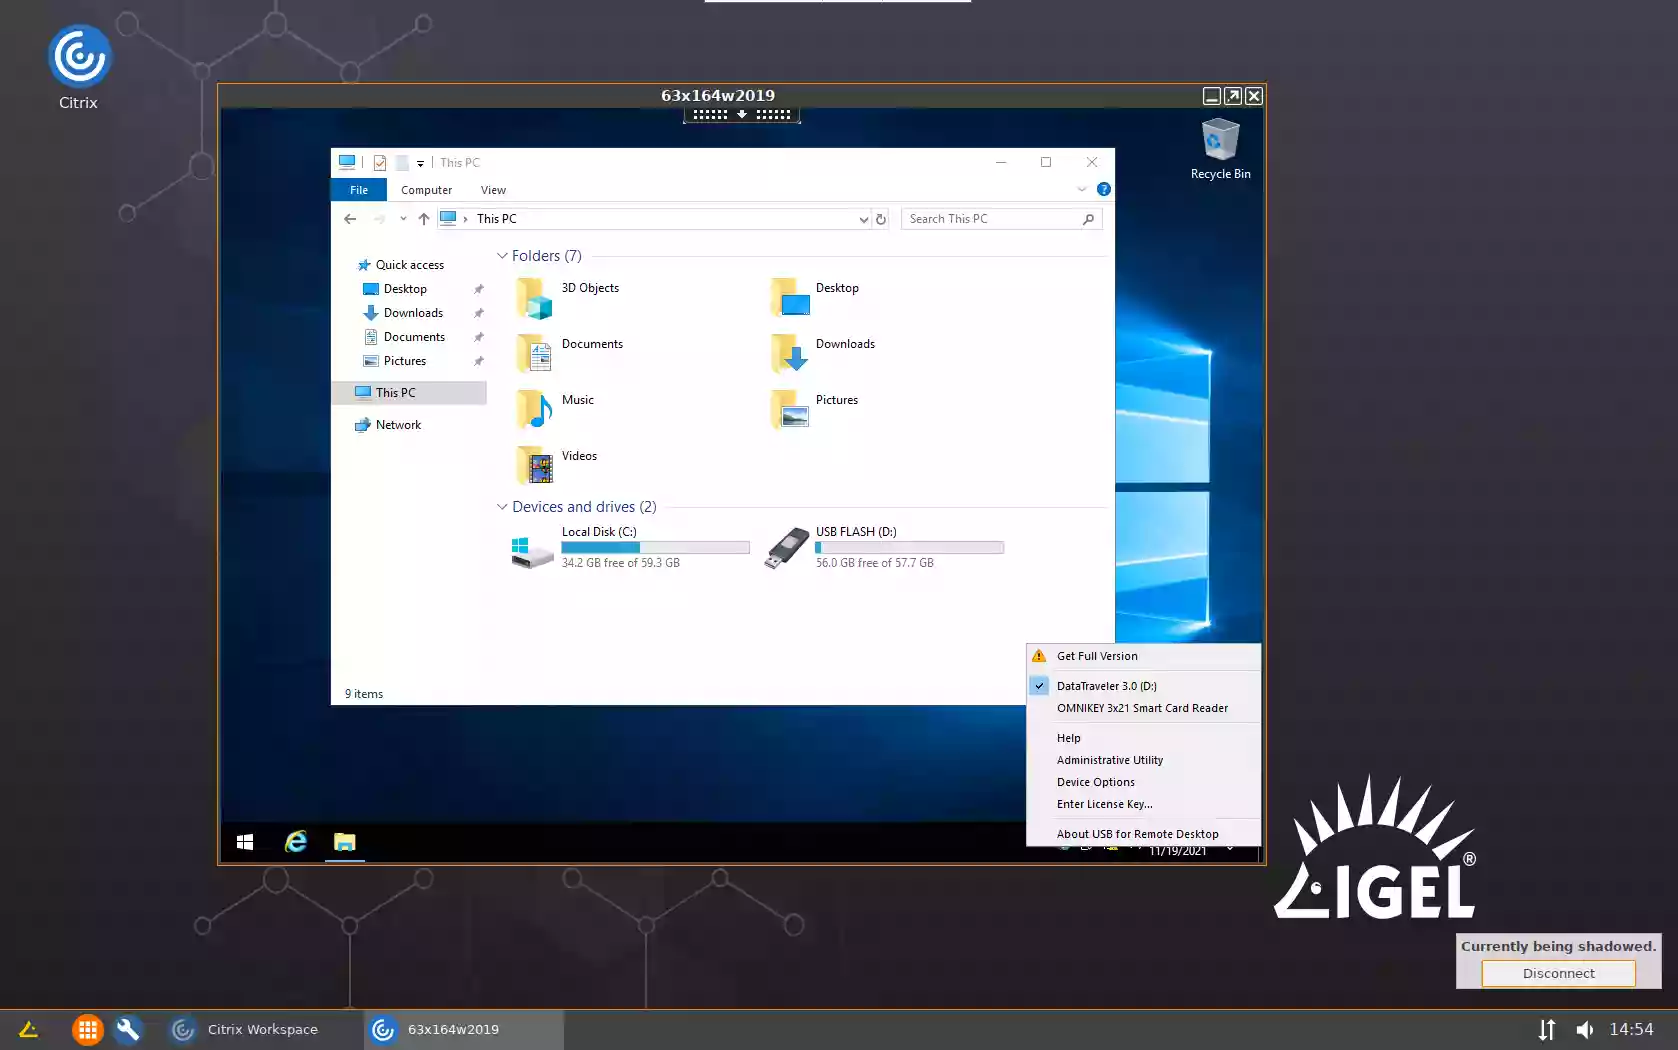The image size is (1678, 1050).
Task: Click the This PC address bar
Action: [x=655, y=219]
